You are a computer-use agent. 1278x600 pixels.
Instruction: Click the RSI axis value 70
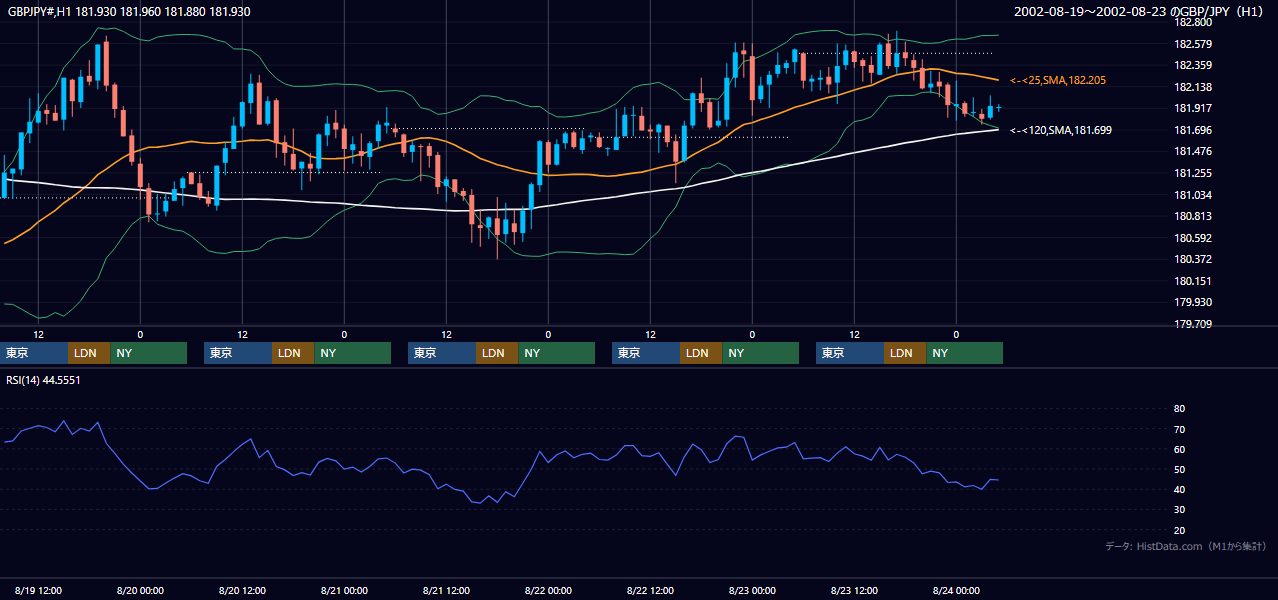coord(1179,429)
